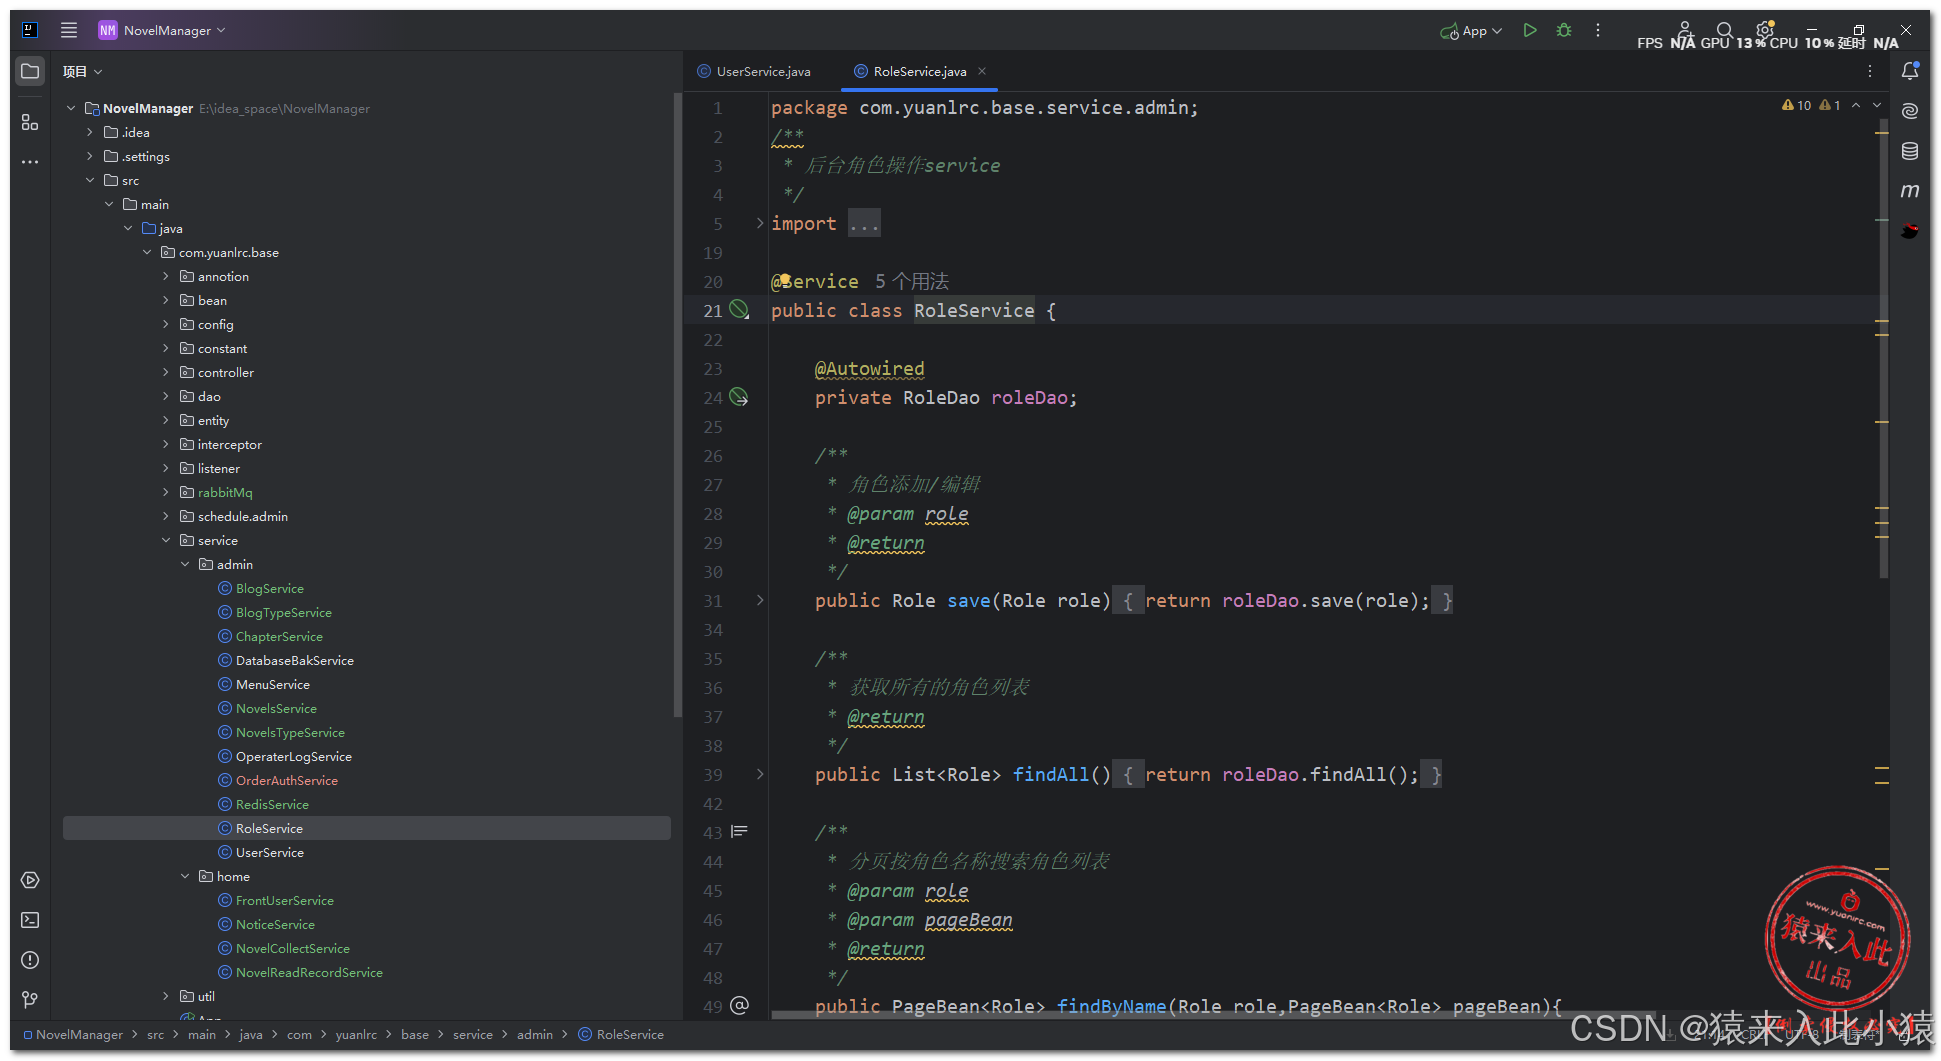Click the Spring bean gutter icon on line 21

[739, 310]
